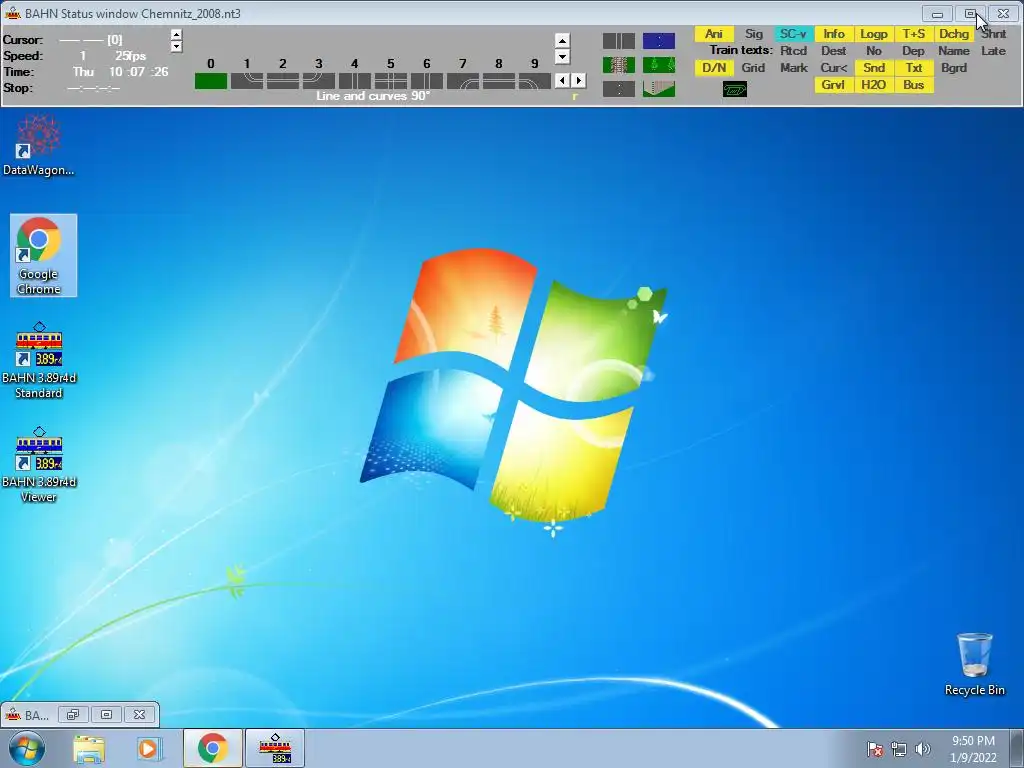
Task: Toggle Late train text
Action: click(993, 51)
